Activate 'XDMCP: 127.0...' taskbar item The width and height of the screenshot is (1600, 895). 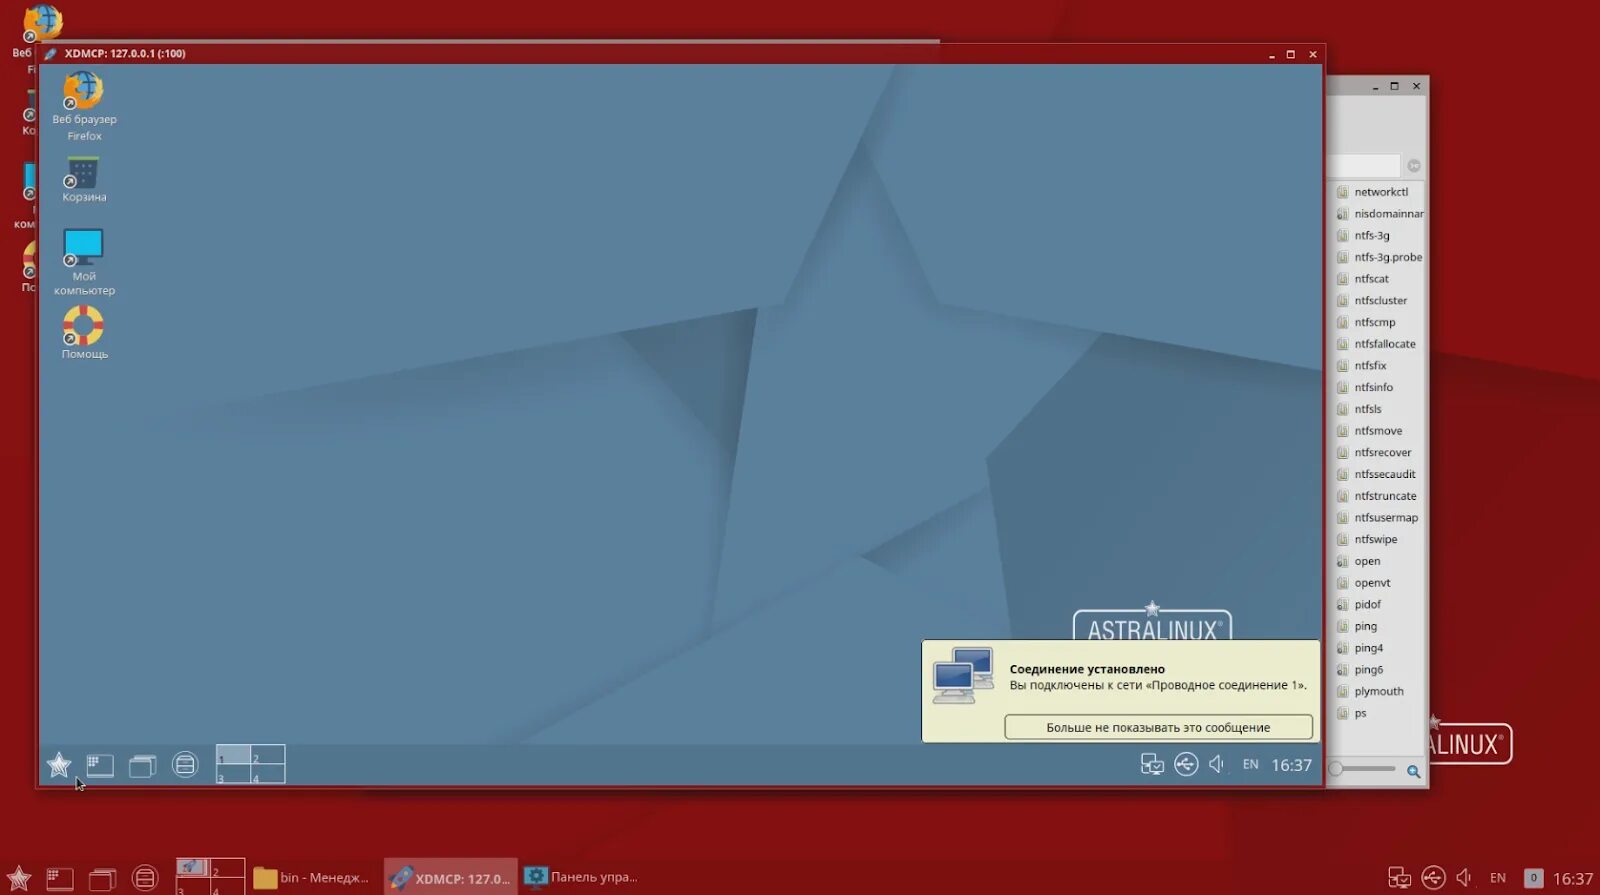pyautogui.click(x=451, y=877)
